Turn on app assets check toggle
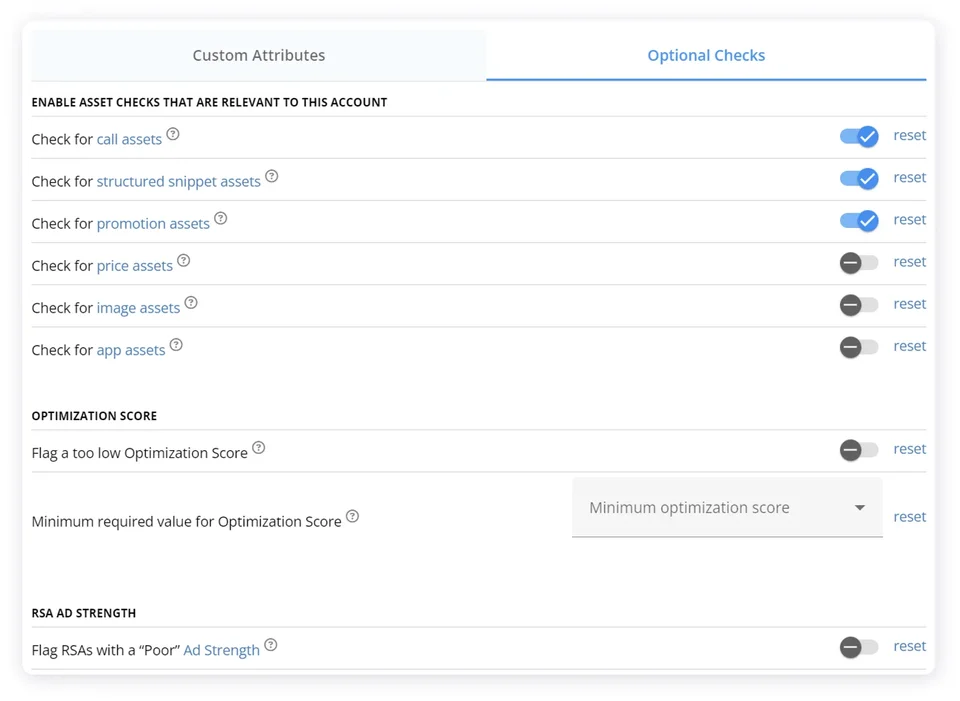Viewport: 960px width, 701px height. point(859,347)
